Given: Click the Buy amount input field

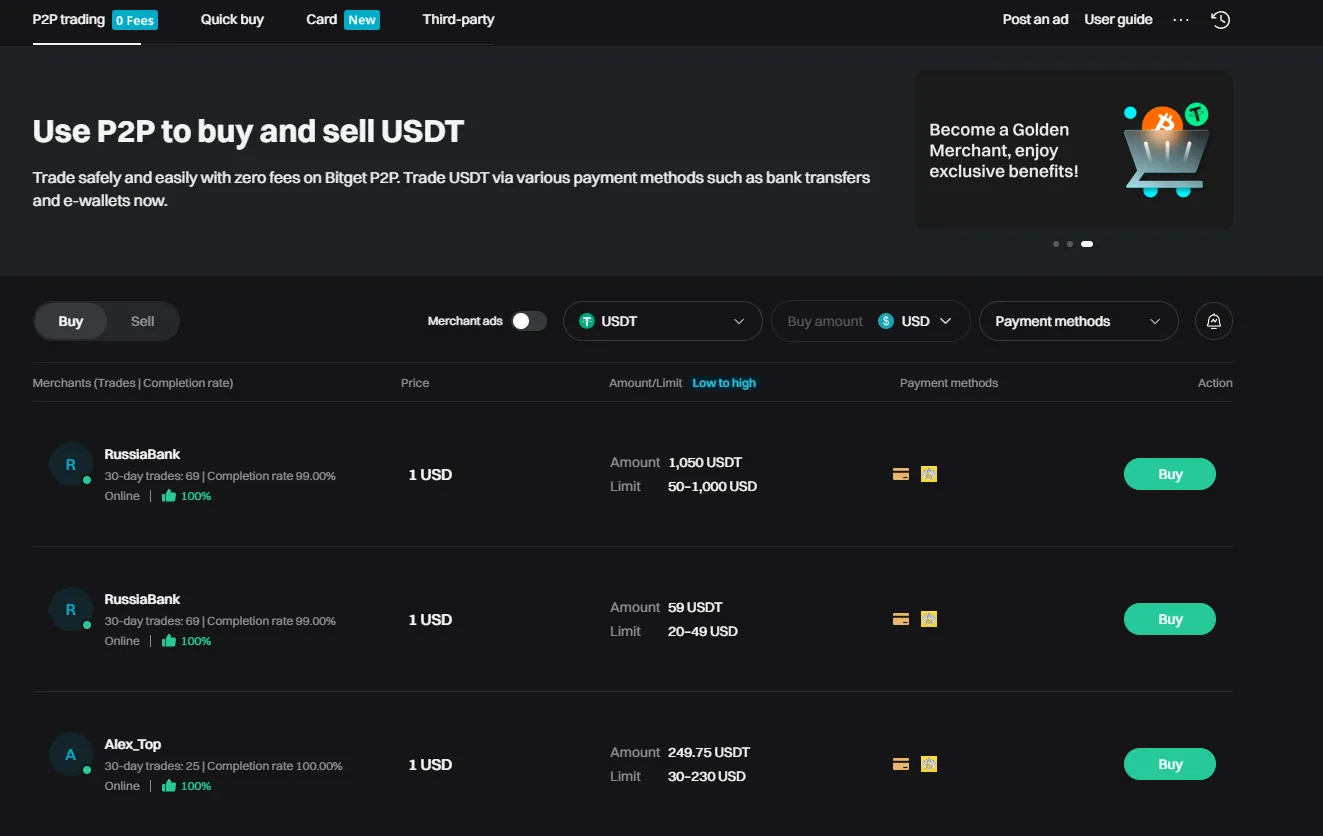Looking at the screenshot, I should [824, 321].
